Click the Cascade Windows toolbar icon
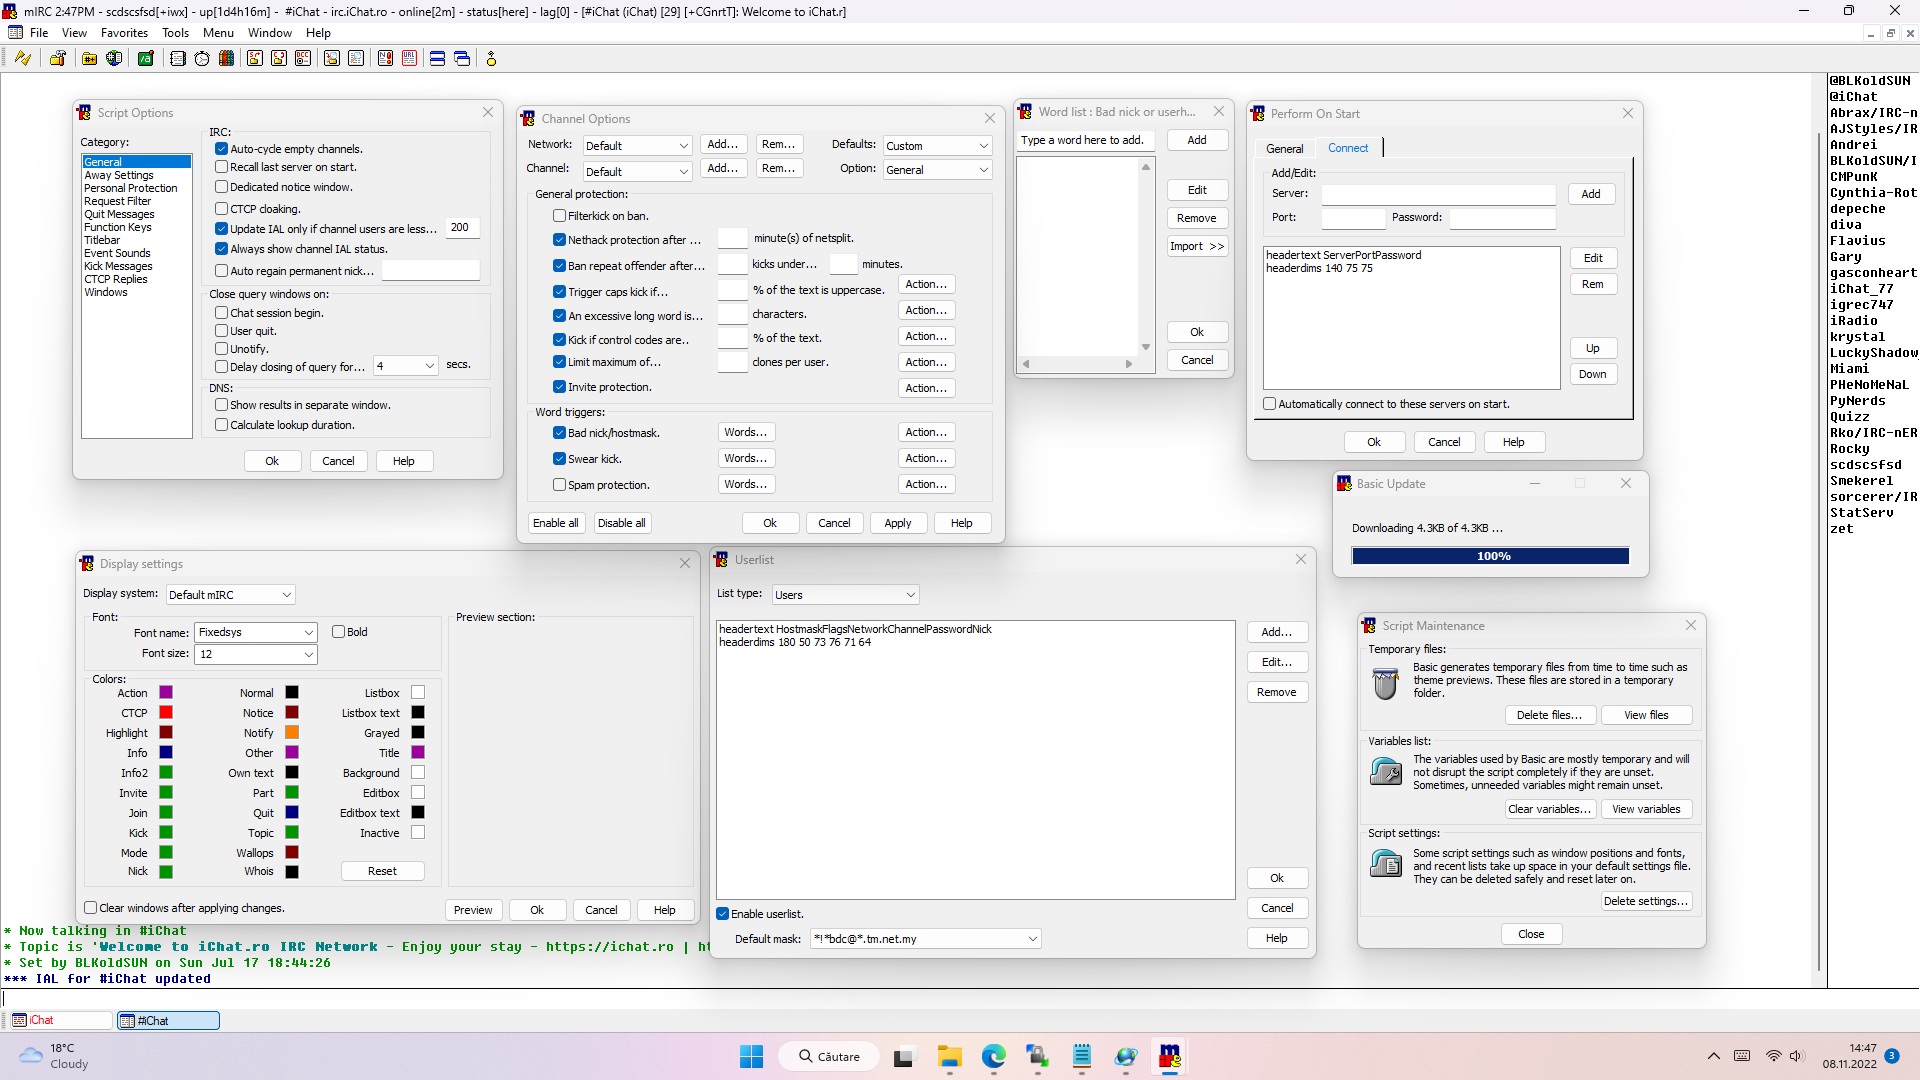1920x1080 pixels. coord(462,59)
